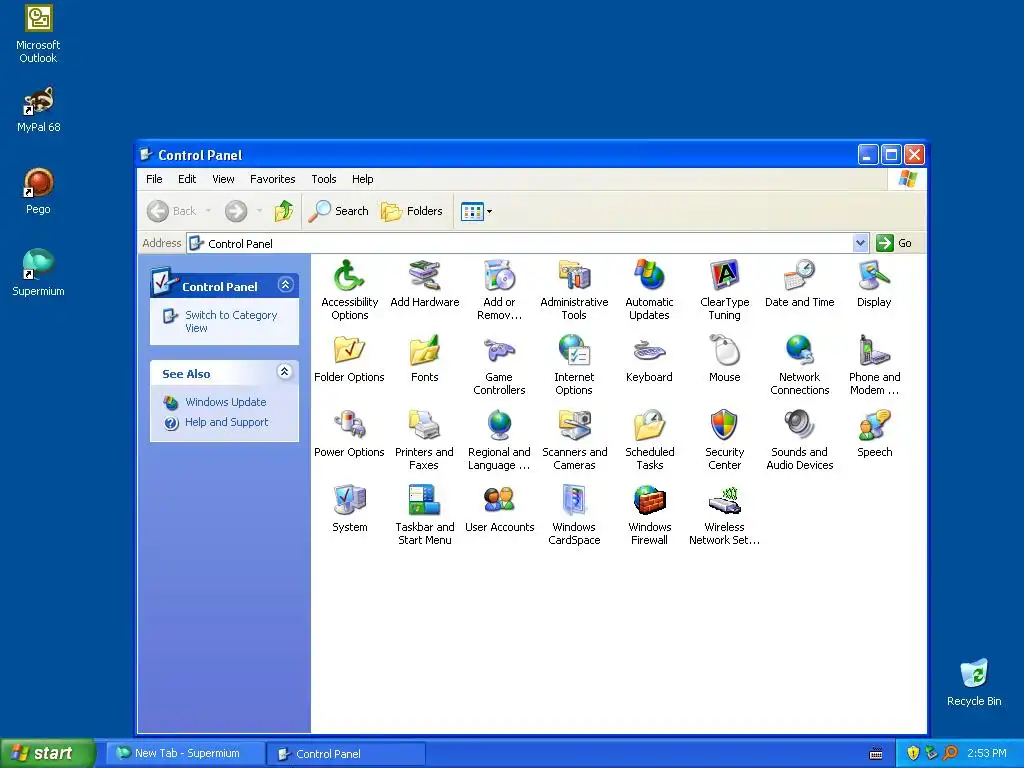Open Phone and Modem options icon
This screenshot has width=1024, height=768.
click(874, 364)
